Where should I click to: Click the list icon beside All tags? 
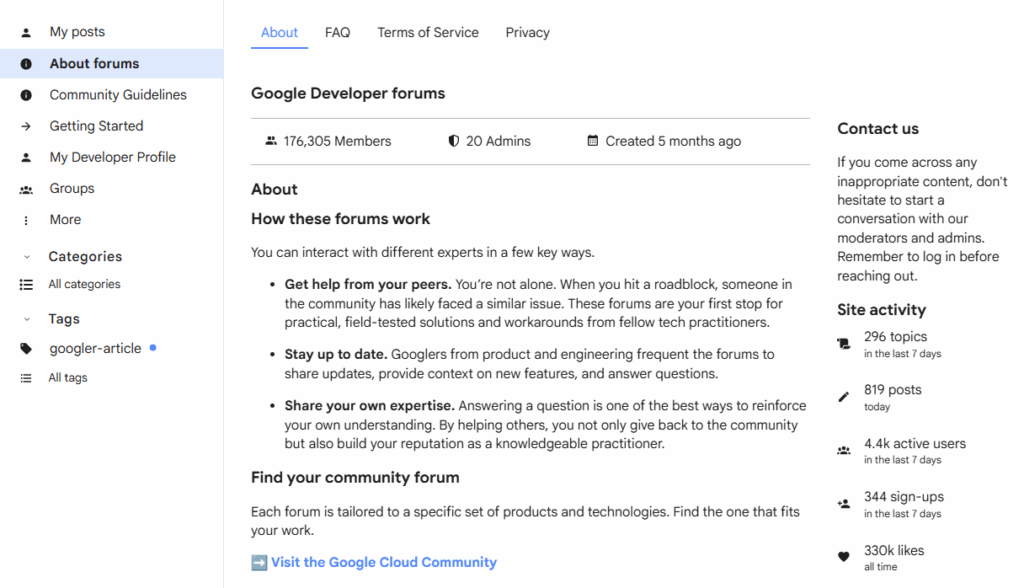coord(26,378)
